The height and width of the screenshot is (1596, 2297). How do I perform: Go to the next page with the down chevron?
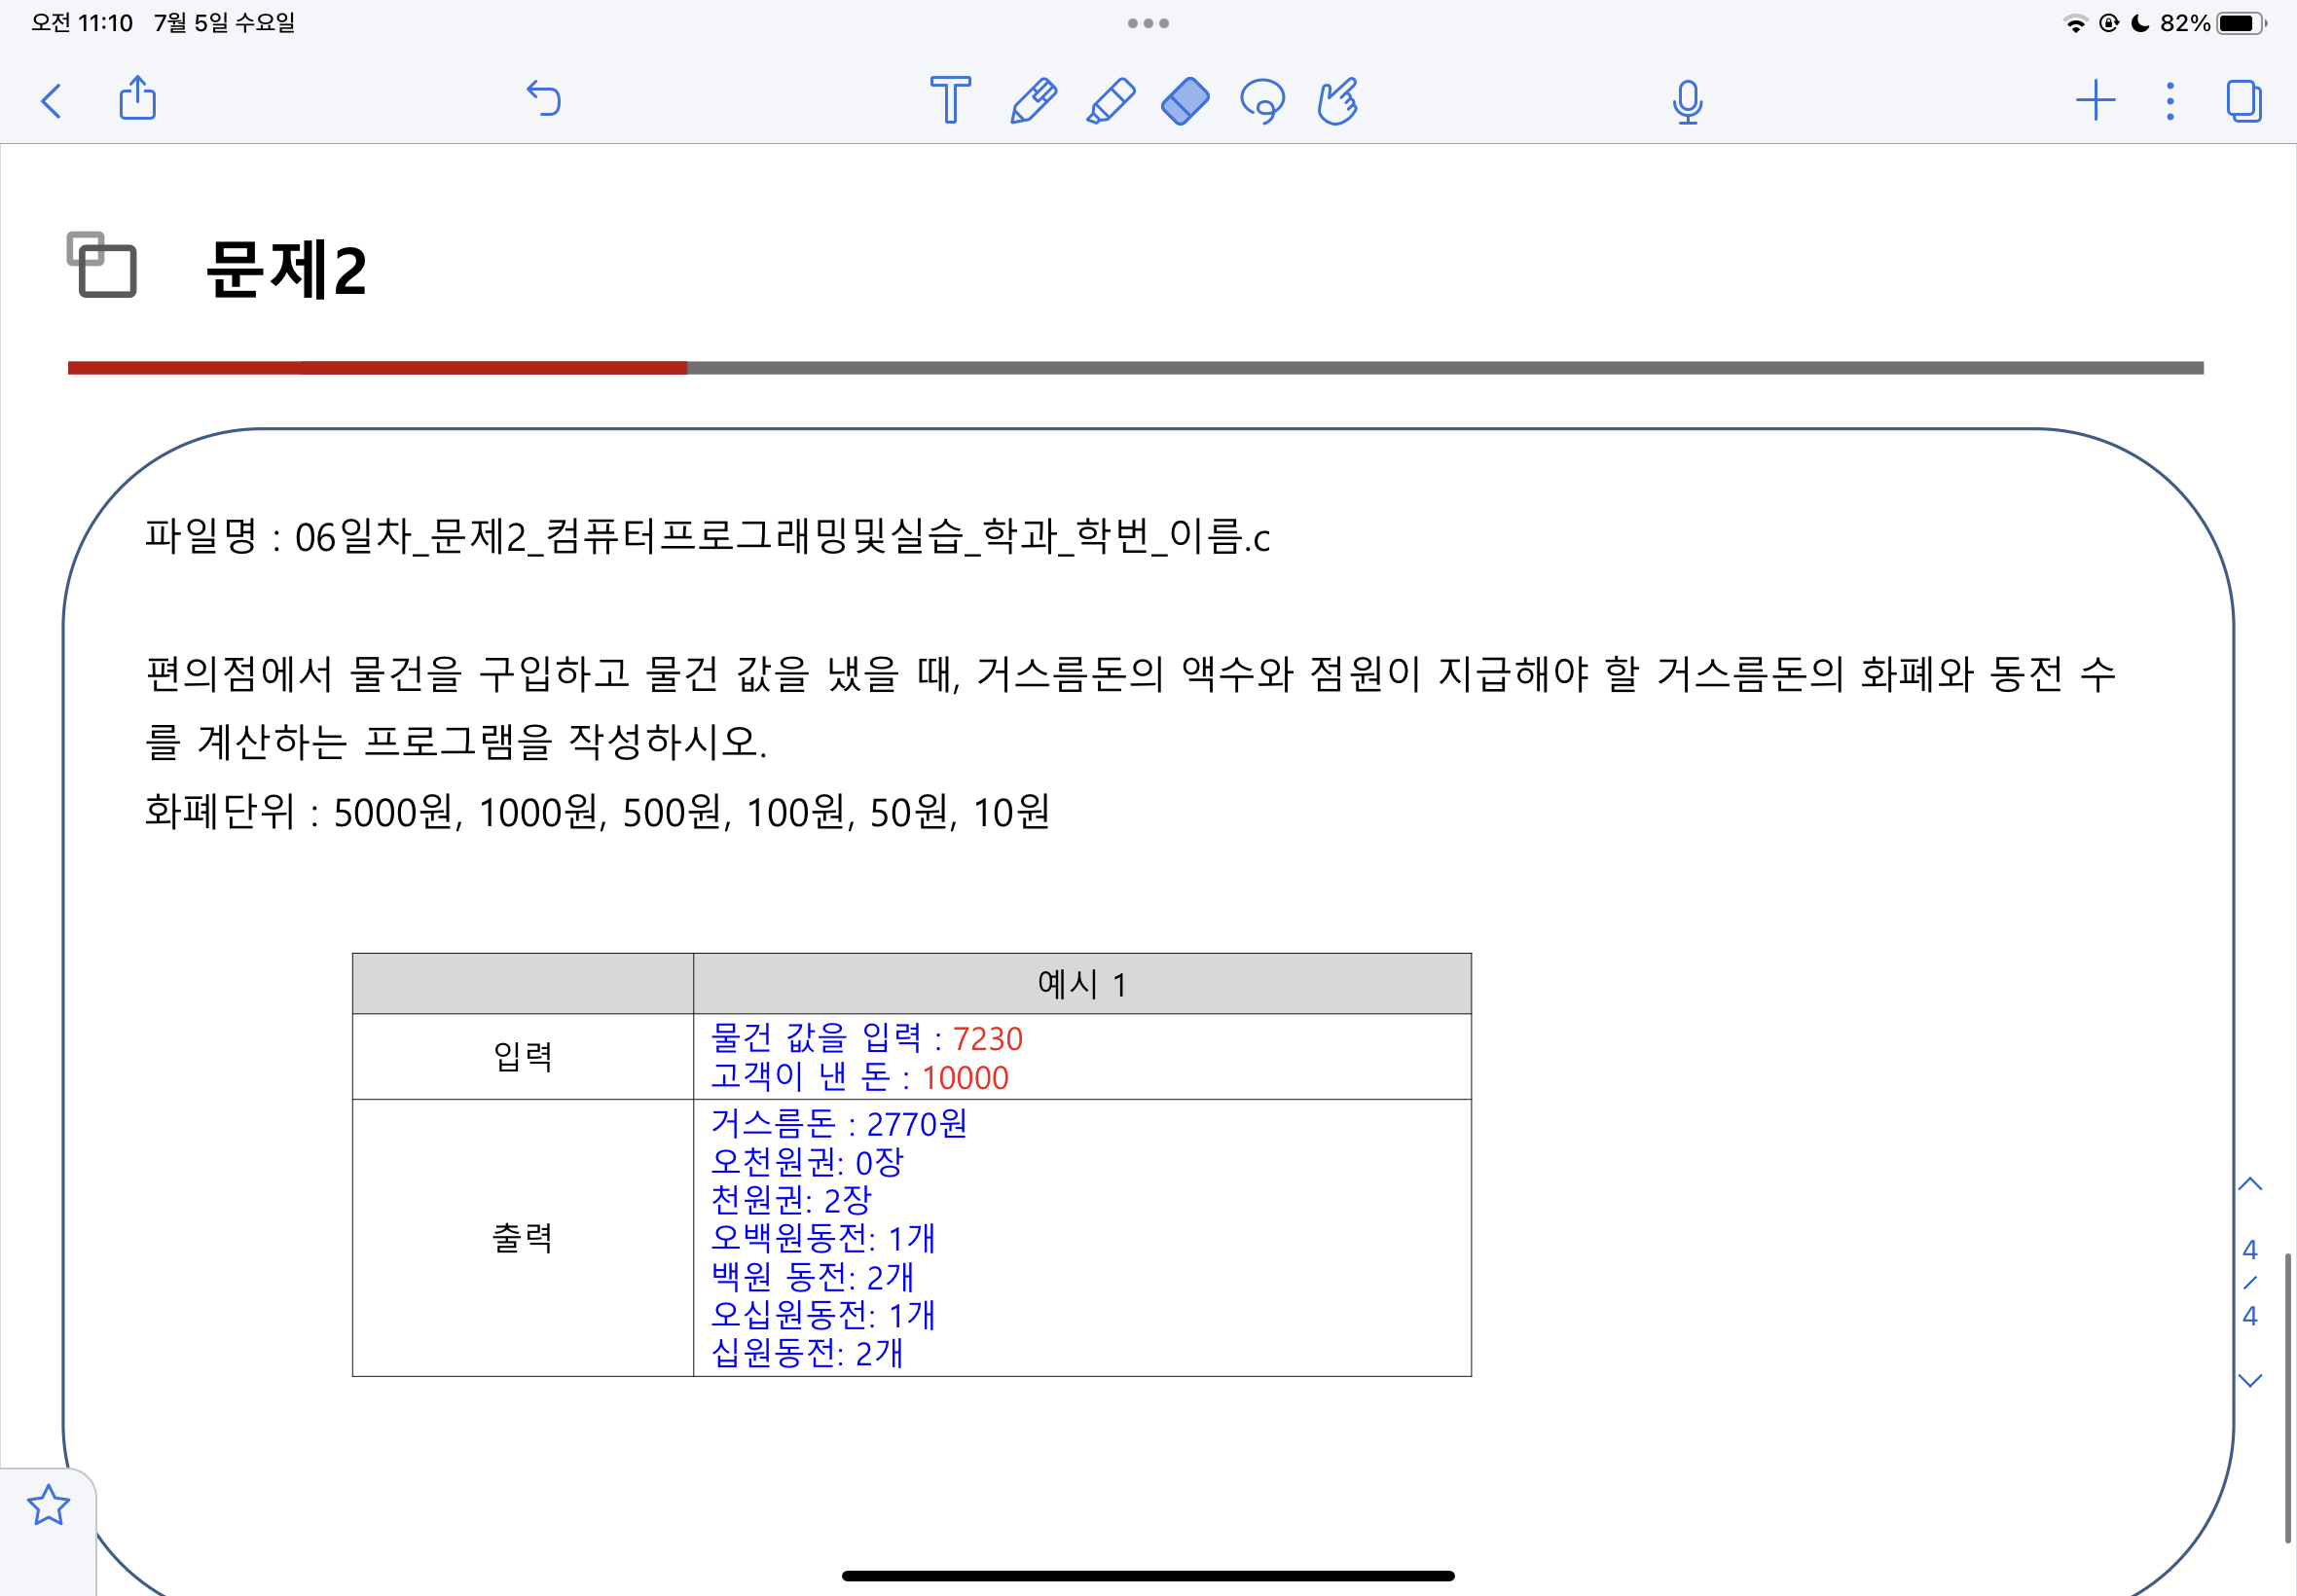[x=2250, y=1381]
